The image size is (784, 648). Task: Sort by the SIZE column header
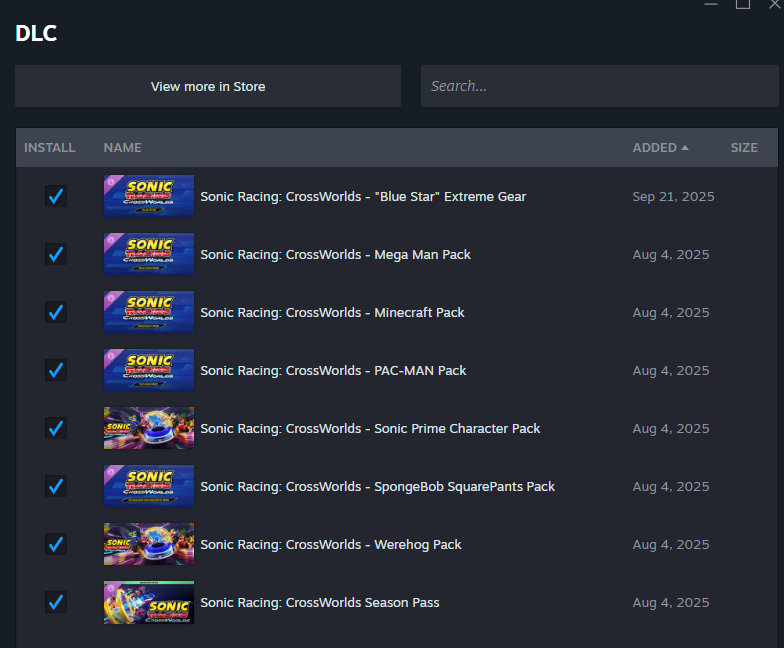click(x=744, y=148)
